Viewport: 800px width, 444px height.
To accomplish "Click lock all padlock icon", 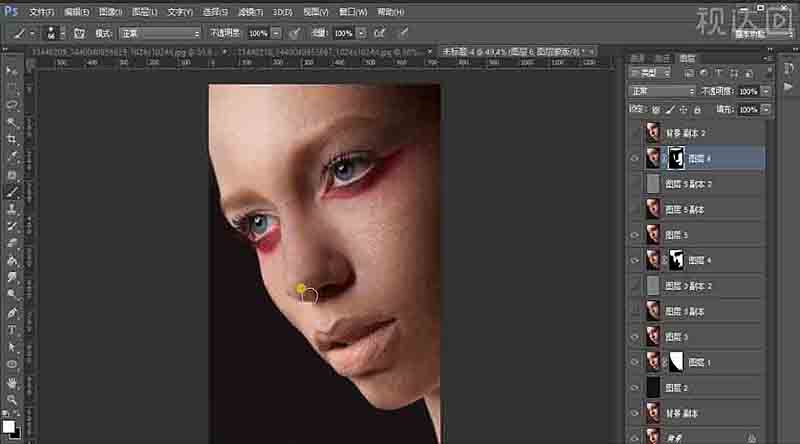I will tap(697, 109).
